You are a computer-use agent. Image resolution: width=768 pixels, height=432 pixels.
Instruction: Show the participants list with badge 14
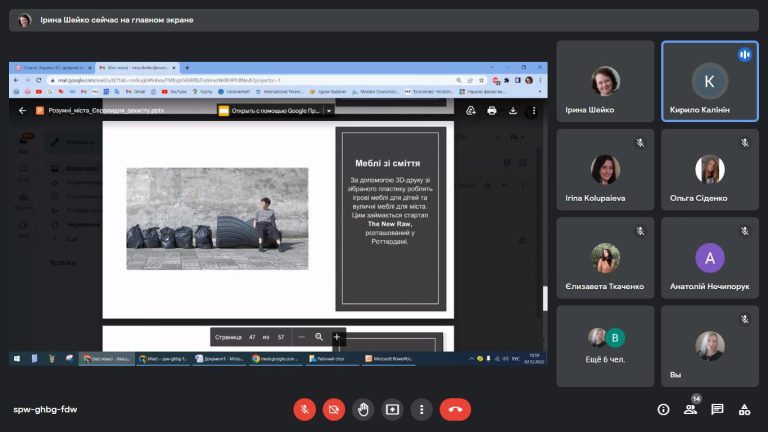pyautogui.click(x=691, y=409)
